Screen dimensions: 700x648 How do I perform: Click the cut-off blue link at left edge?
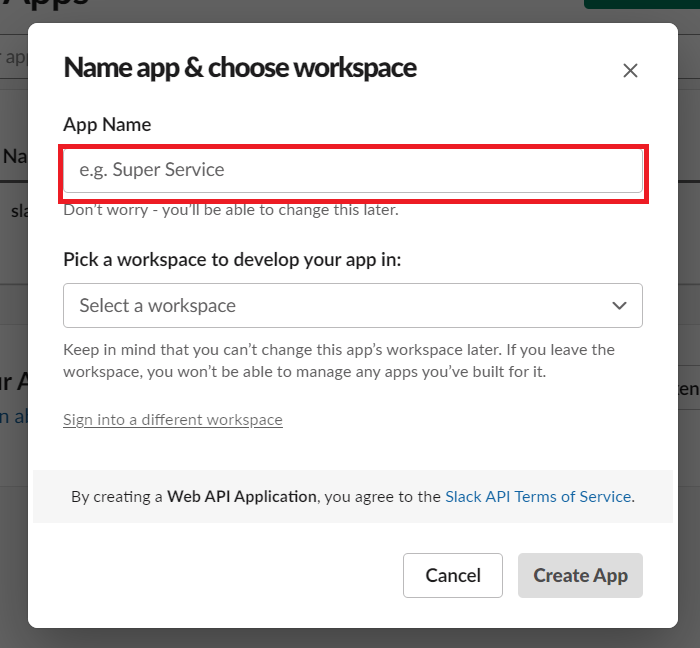6,418
